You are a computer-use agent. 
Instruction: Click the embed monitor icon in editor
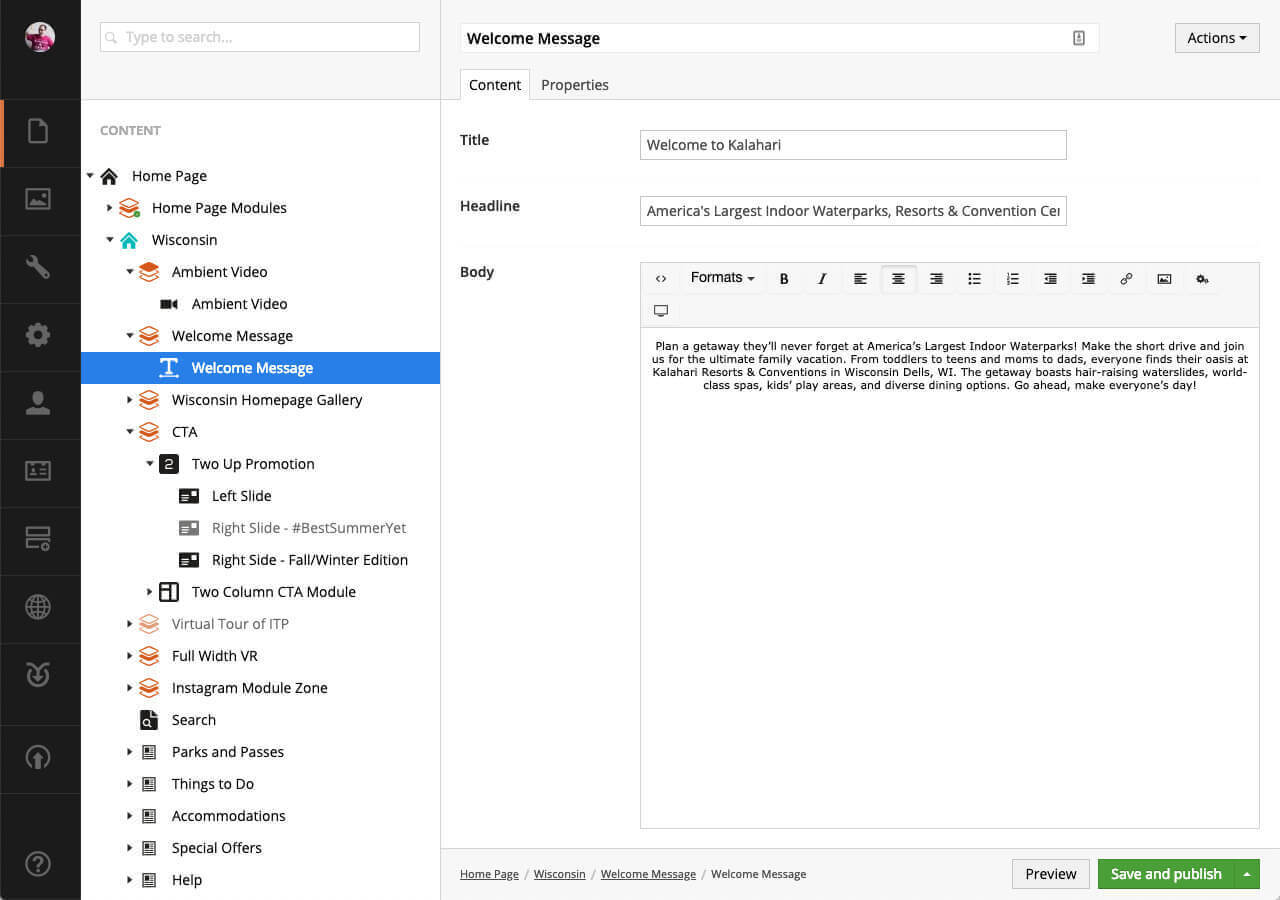pos(661,311)
